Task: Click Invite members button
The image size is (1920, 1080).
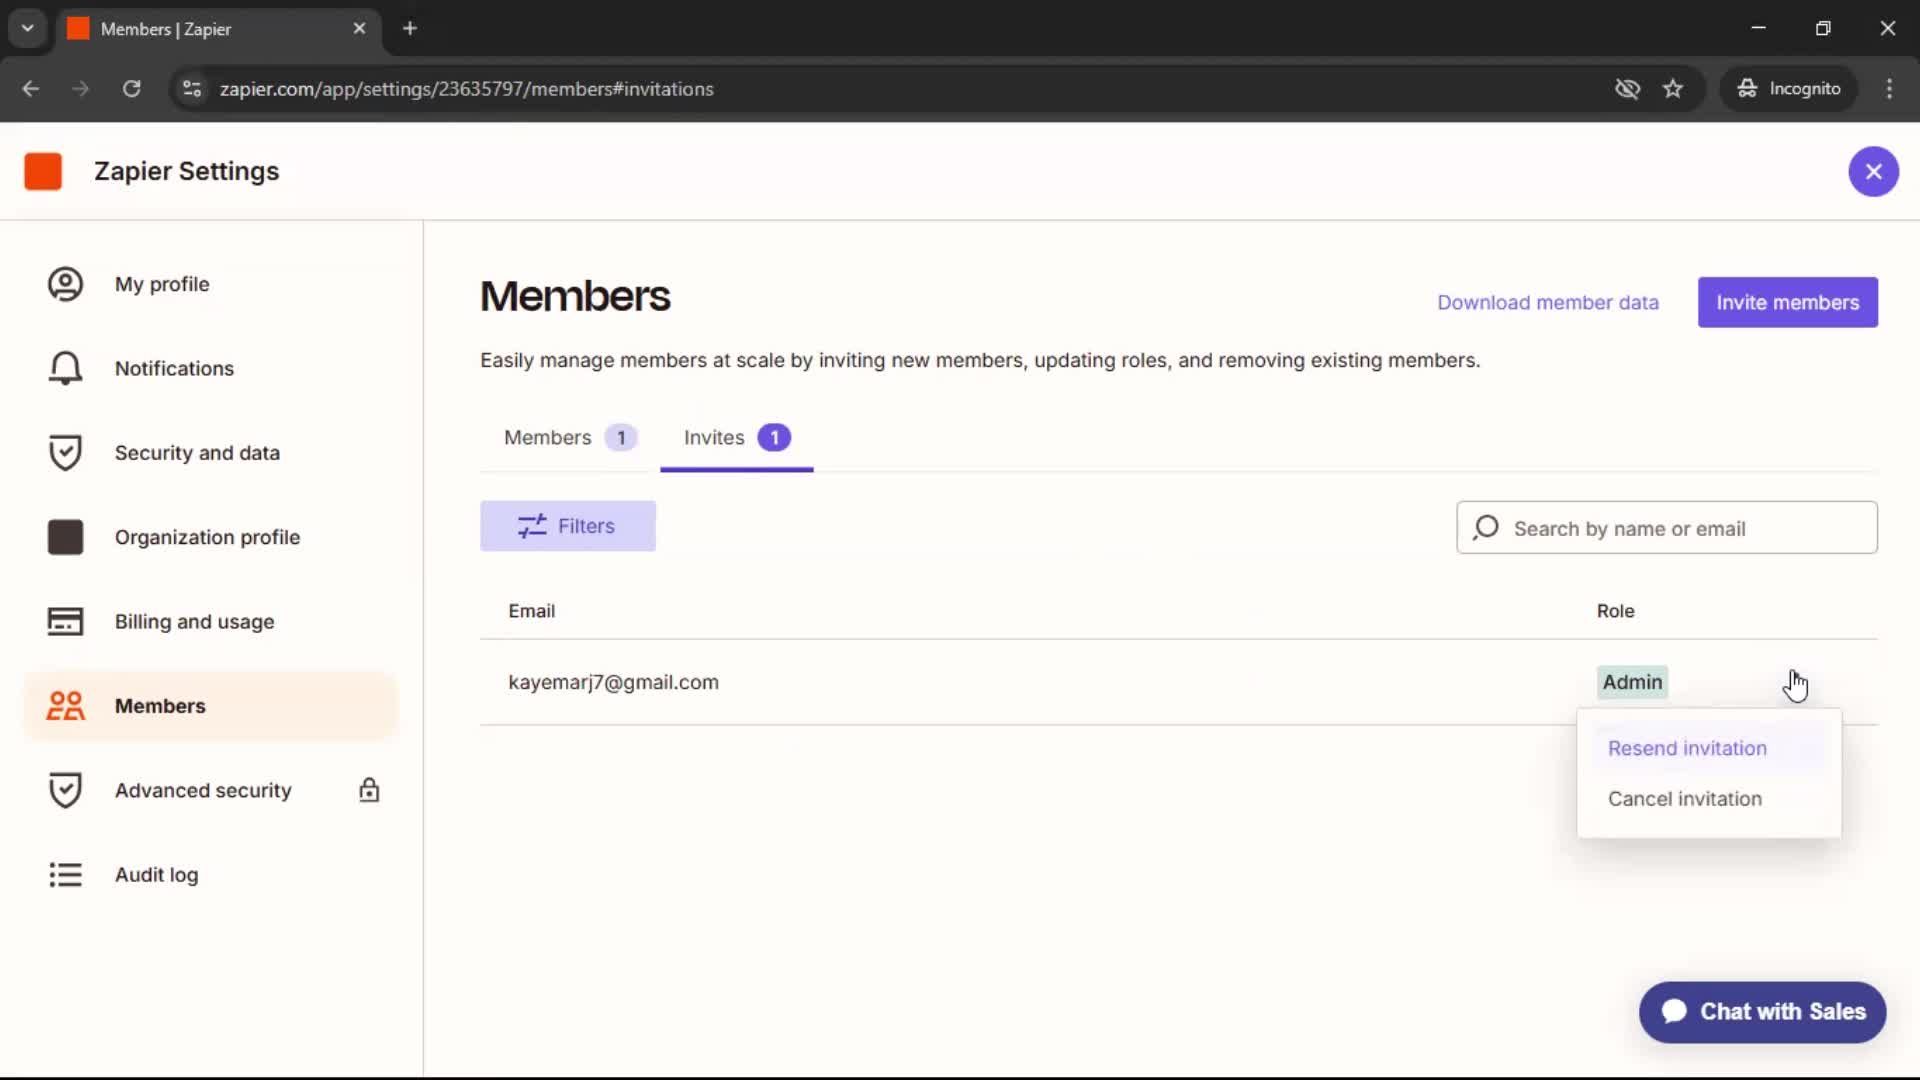Action: 1787,302
